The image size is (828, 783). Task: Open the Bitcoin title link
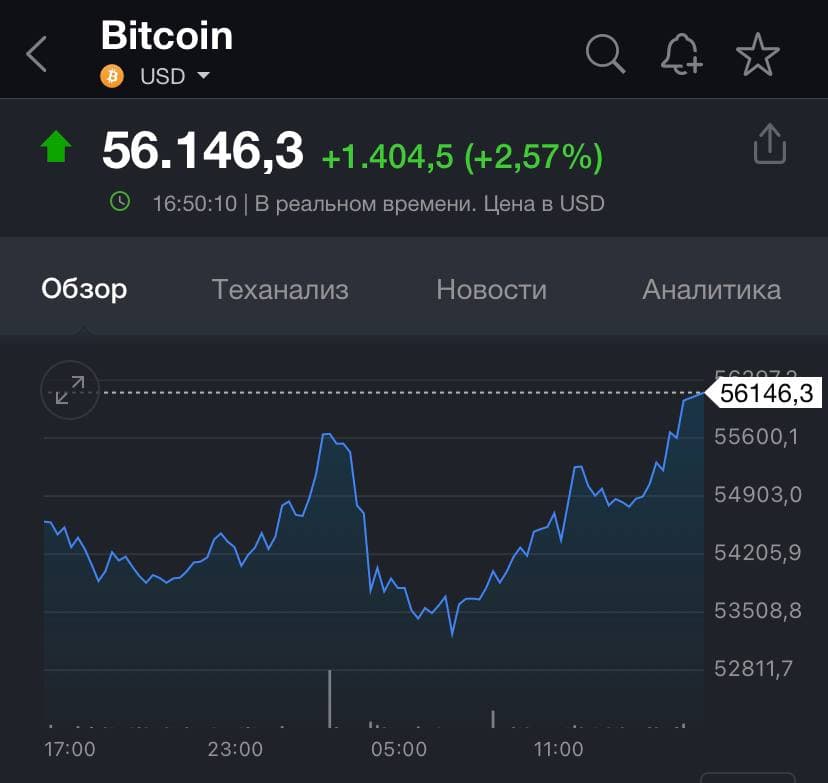coord(166,36)
